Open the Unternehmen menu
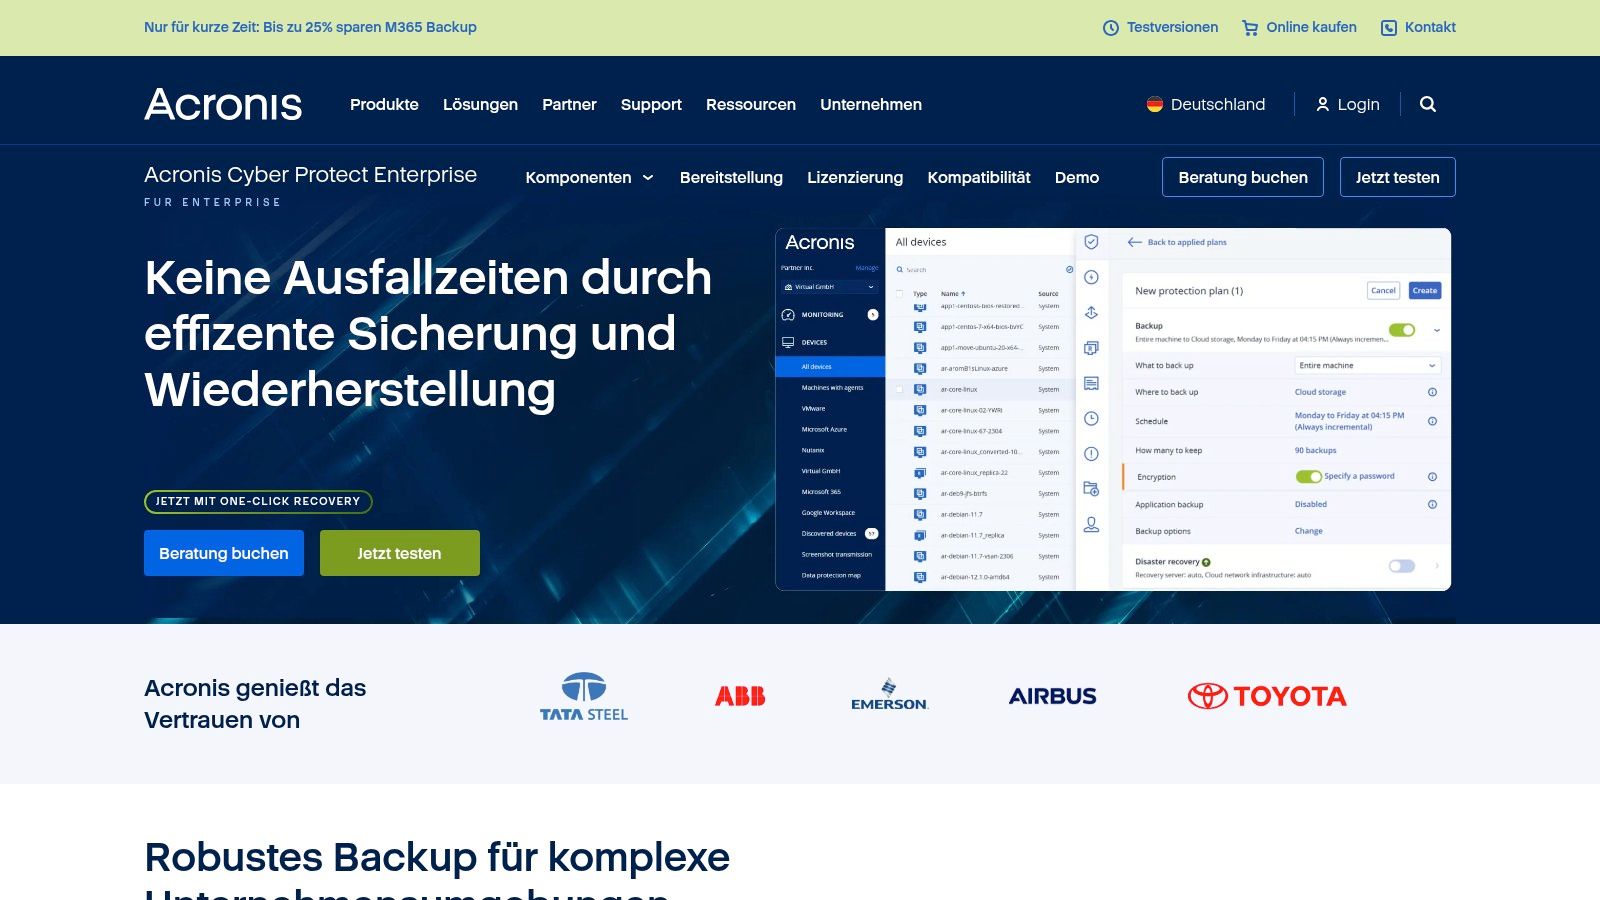The image size is (1600, 900). 871,104
